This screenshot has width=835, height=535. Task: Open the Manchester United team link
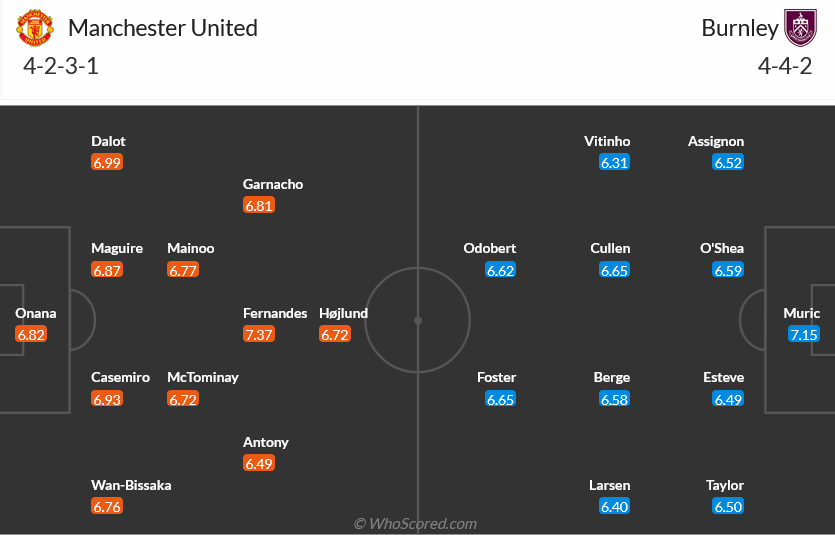pyautogui.click(x=163, y=28)
